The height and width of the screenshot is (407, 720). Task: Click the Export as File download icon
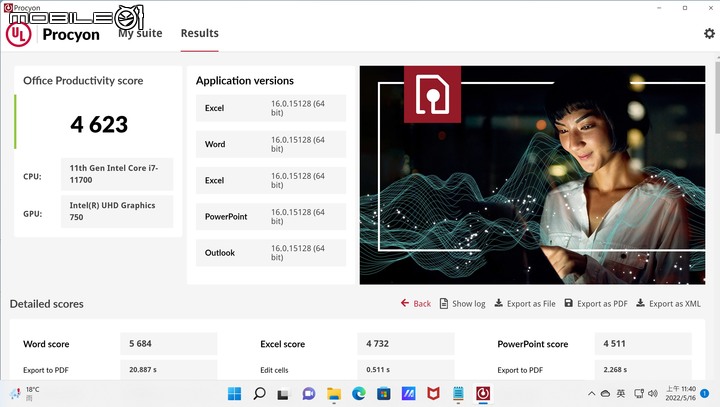click(498, 303)
